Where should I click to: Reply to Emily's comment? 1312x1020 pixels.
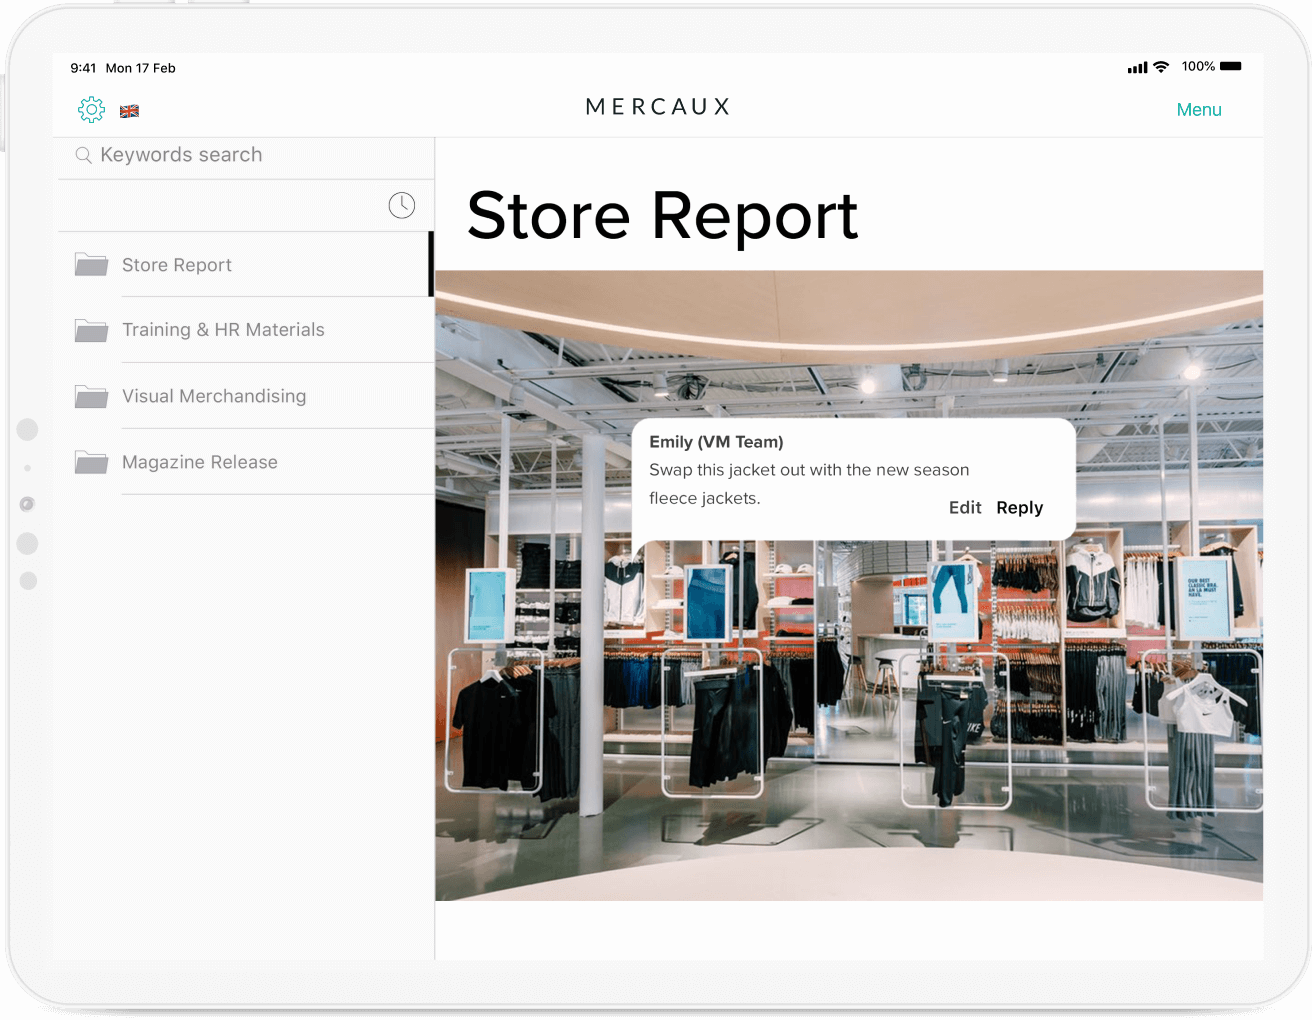point(1019,508)
